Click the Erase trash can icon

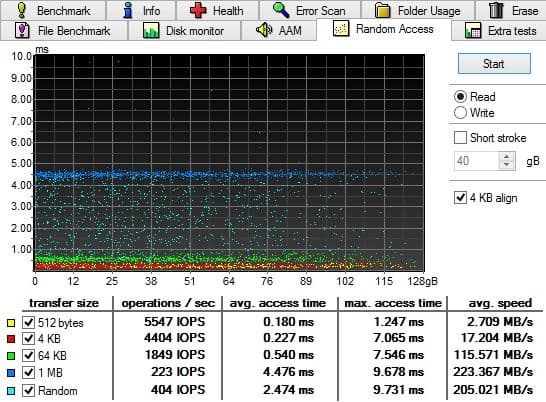[x=496, y=10]
